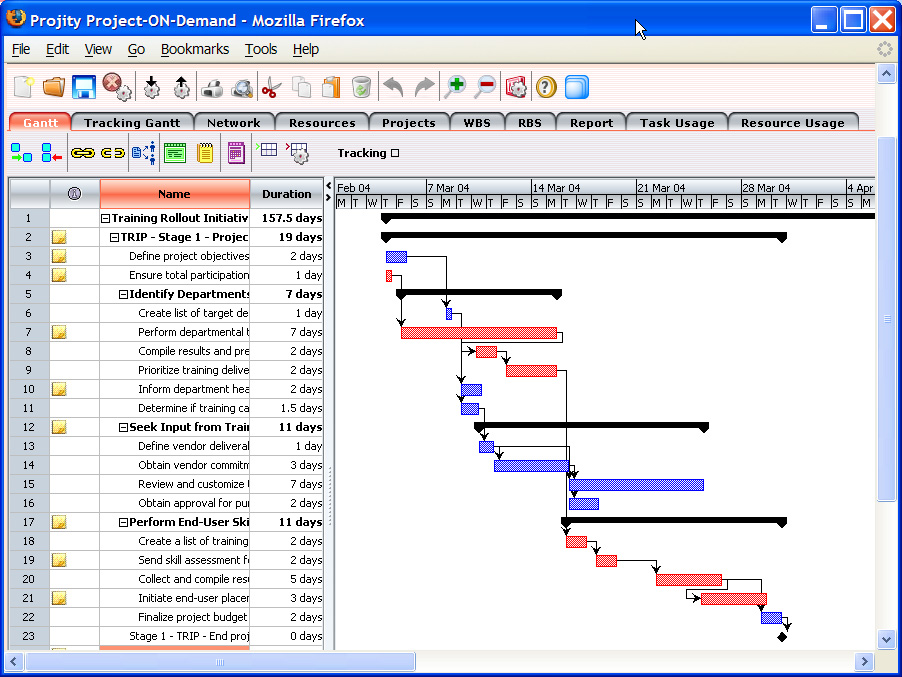The height and width of the screenshot is (677, 902).
Task: Unlink tasks with the broken chain icon
Action: click(x=113, y=153)
